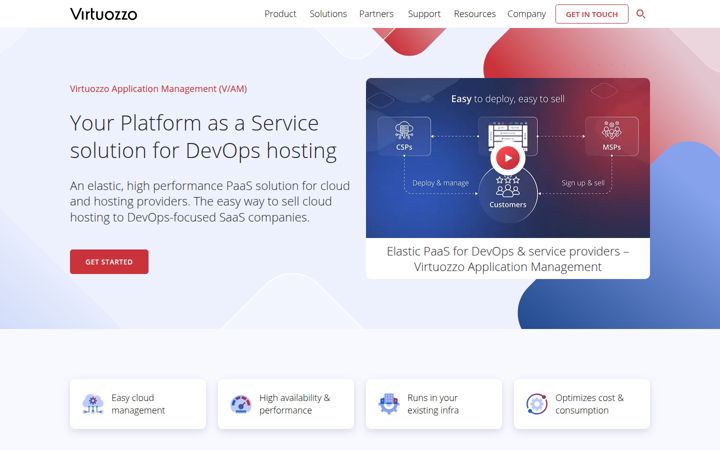The height and width of the screenshot is (450, 720).
Task: Open the Elastic PaaS for DevOps video title
Action: point(507,259)
